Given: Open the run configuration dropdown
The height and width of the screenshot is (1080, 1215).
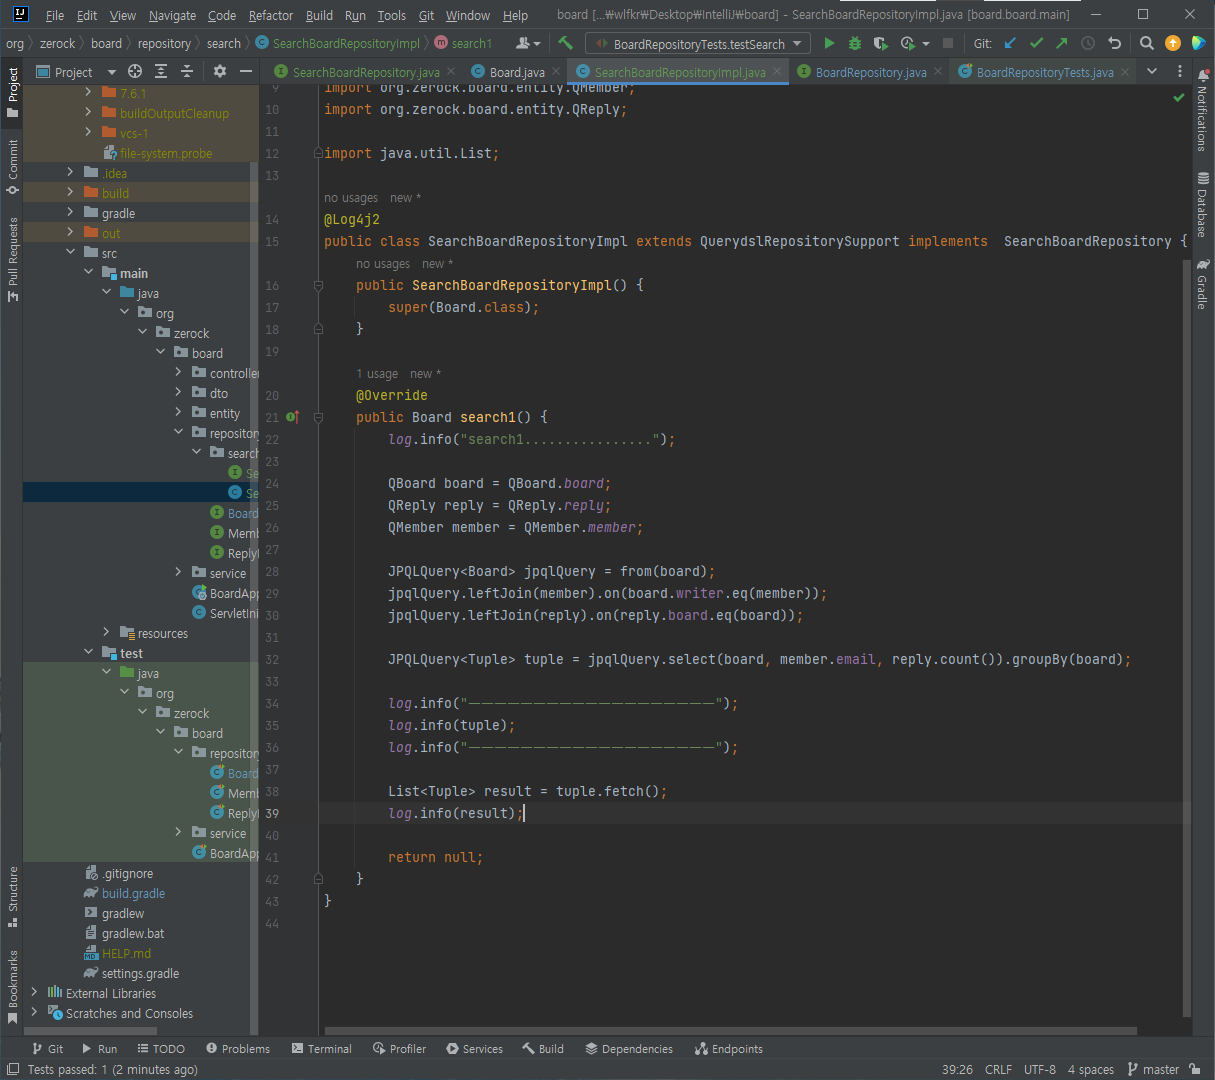Looking at the screenshot, I should pos(699,44).
